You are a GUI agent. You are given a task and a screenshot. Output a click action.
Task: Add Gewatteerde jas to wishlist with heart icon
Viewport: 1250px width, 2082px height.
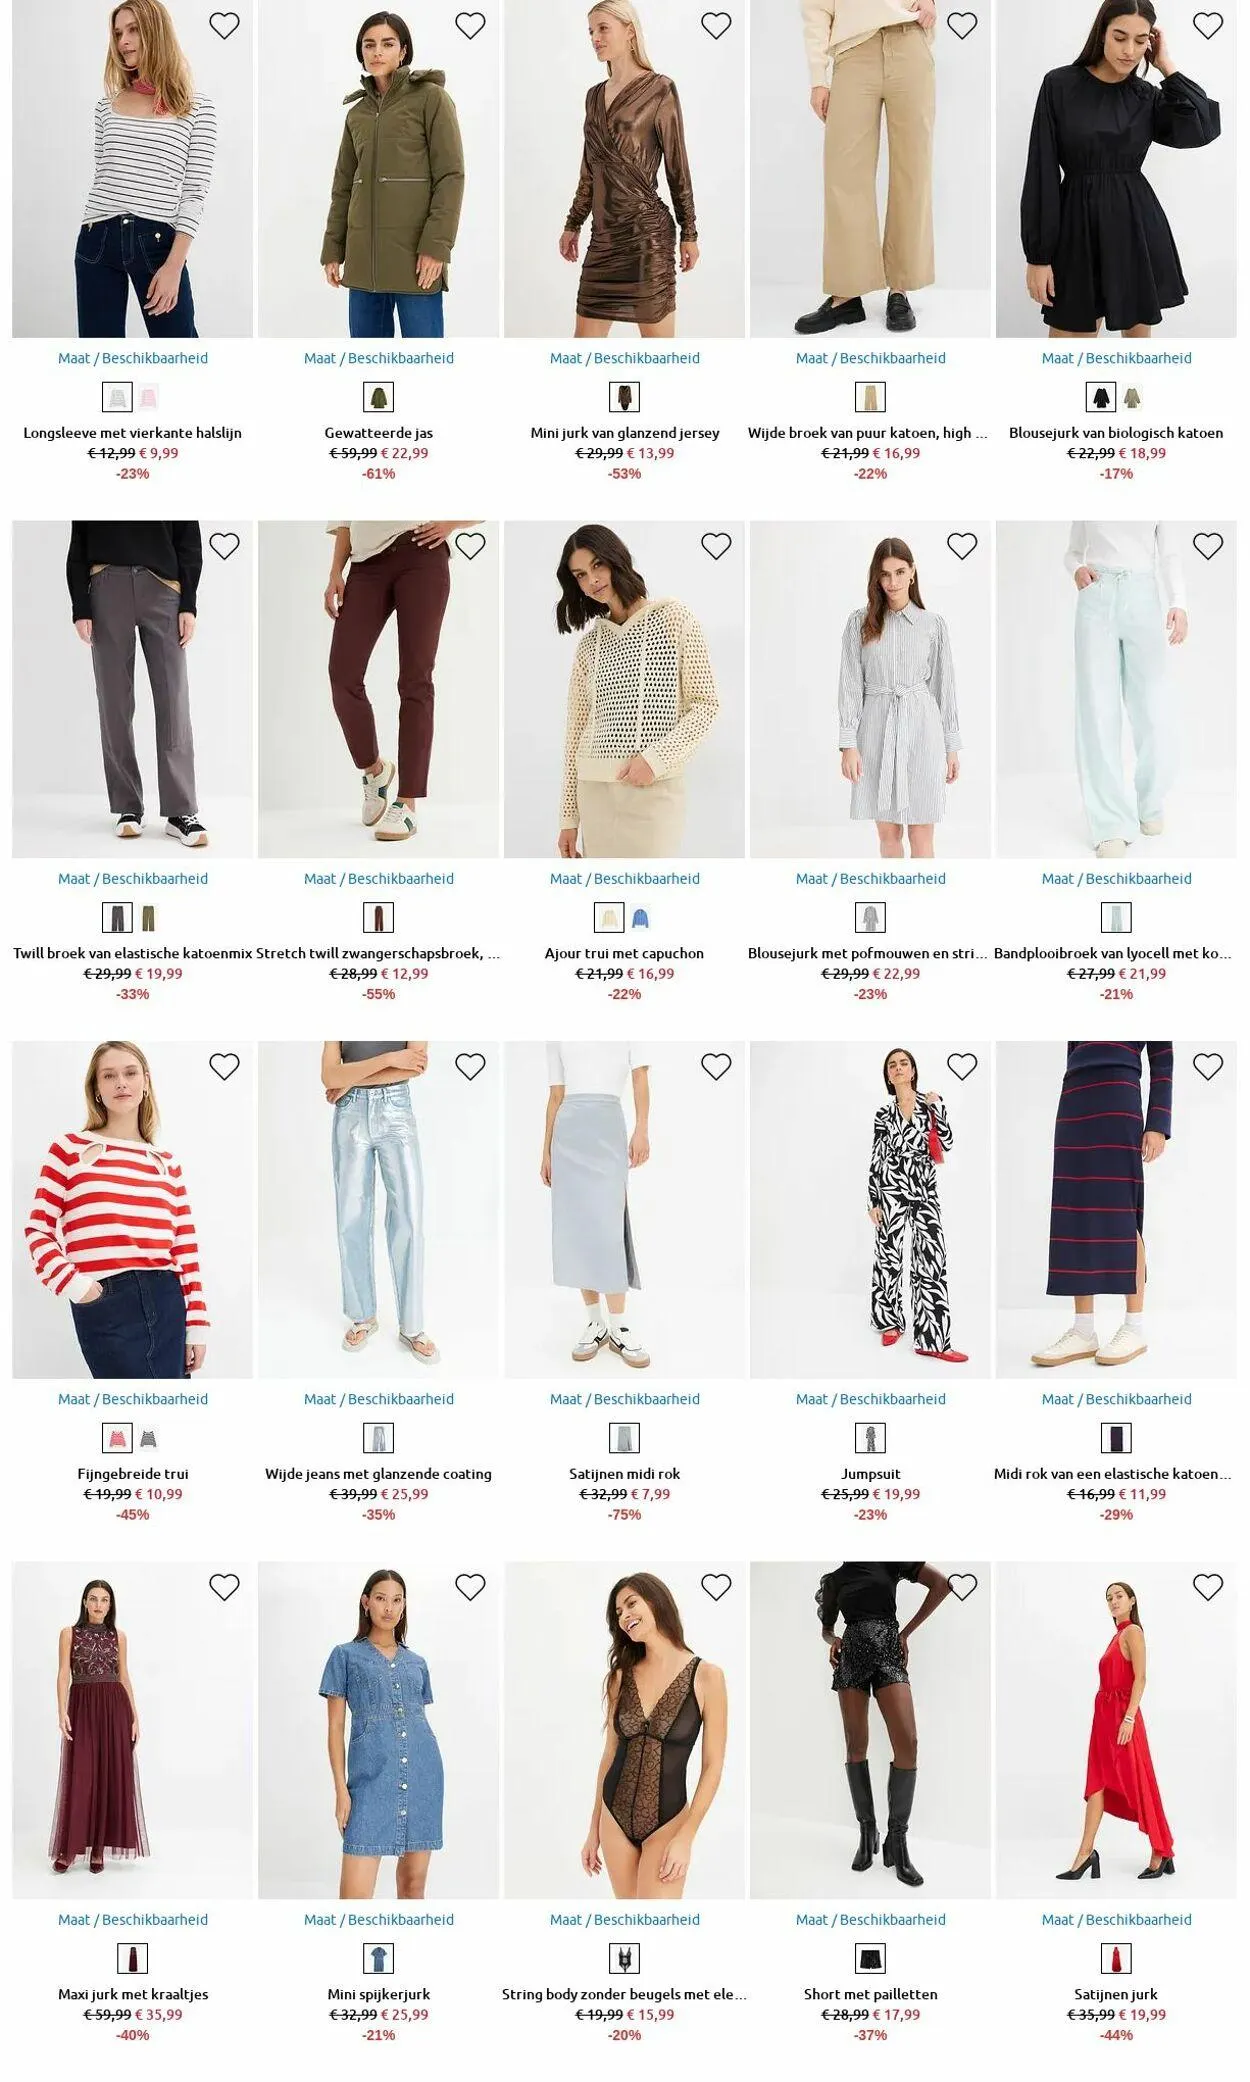[x=470, y=25]
